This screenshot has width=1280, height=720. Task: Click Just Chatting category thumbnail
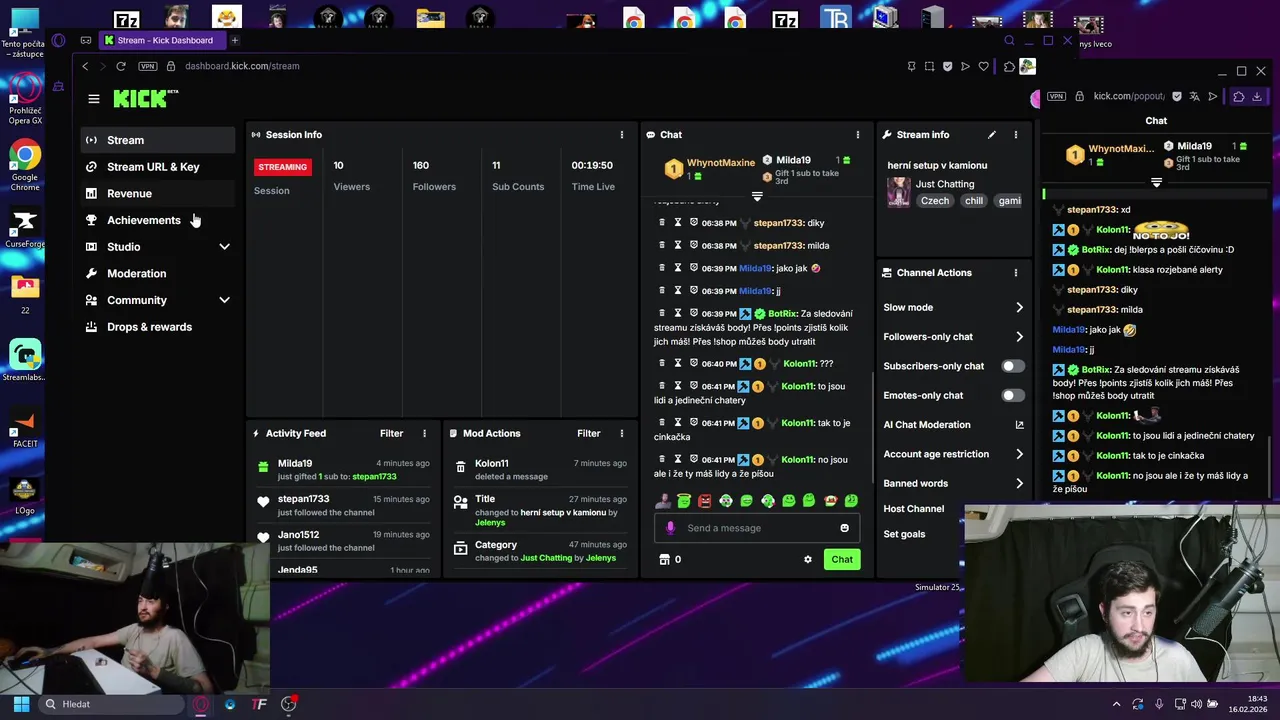pos(898,192)
